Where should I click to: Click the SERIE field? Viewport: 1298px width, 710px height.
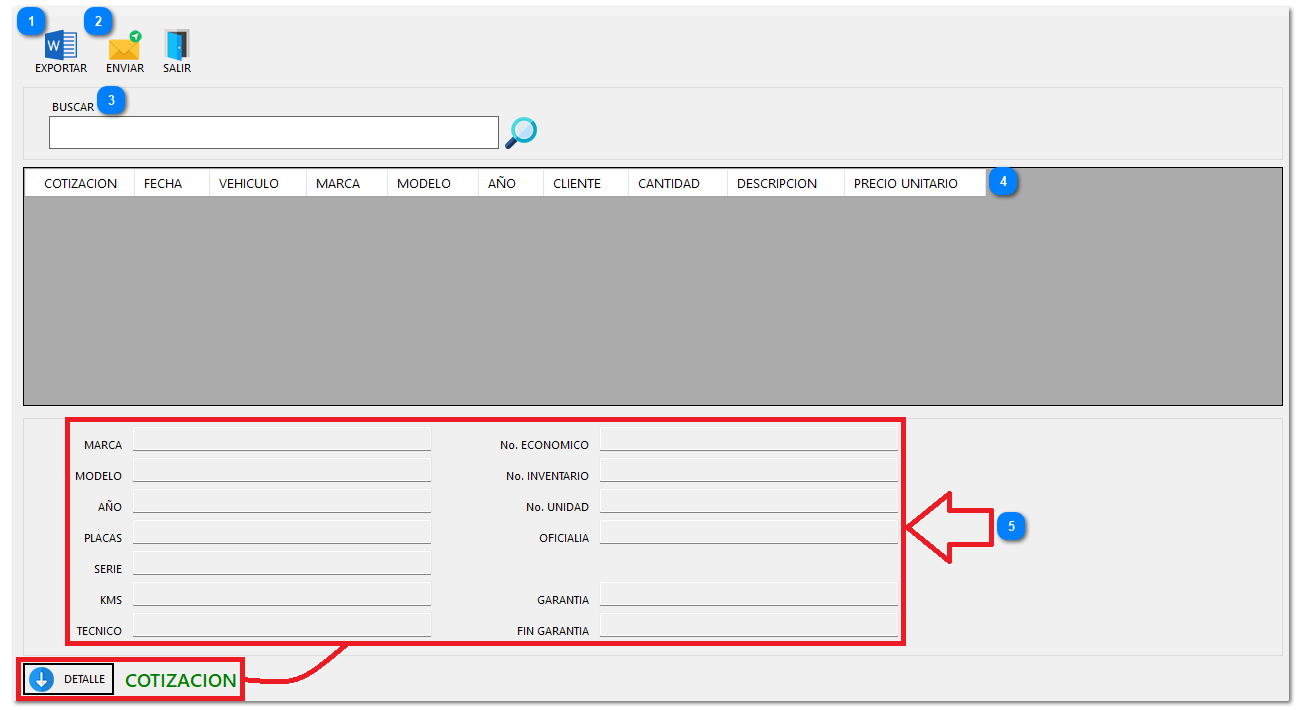282,563
